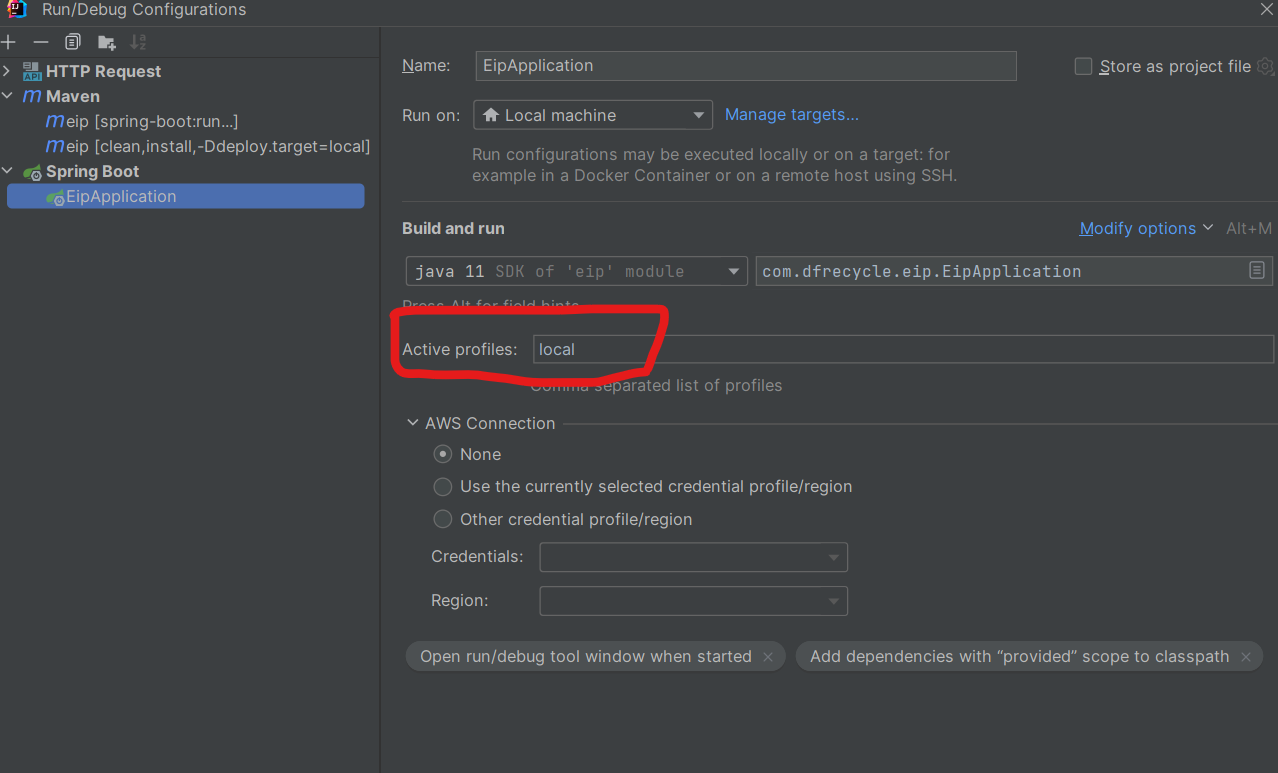Screen dimensions: 1278x773
Task: Click the copy configuration icon
Action: pos(73,42)
